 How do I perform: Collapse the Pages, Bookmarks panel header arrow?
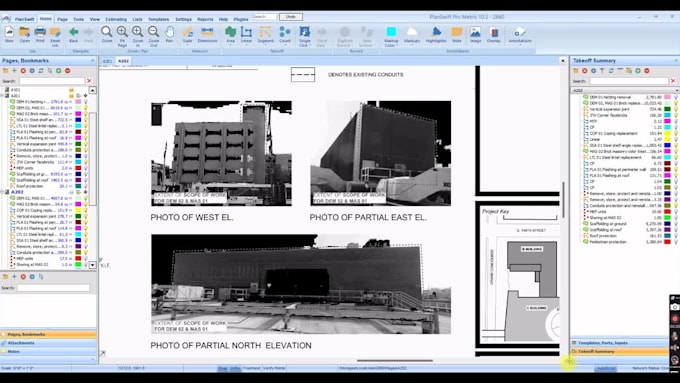pos(92,61)
